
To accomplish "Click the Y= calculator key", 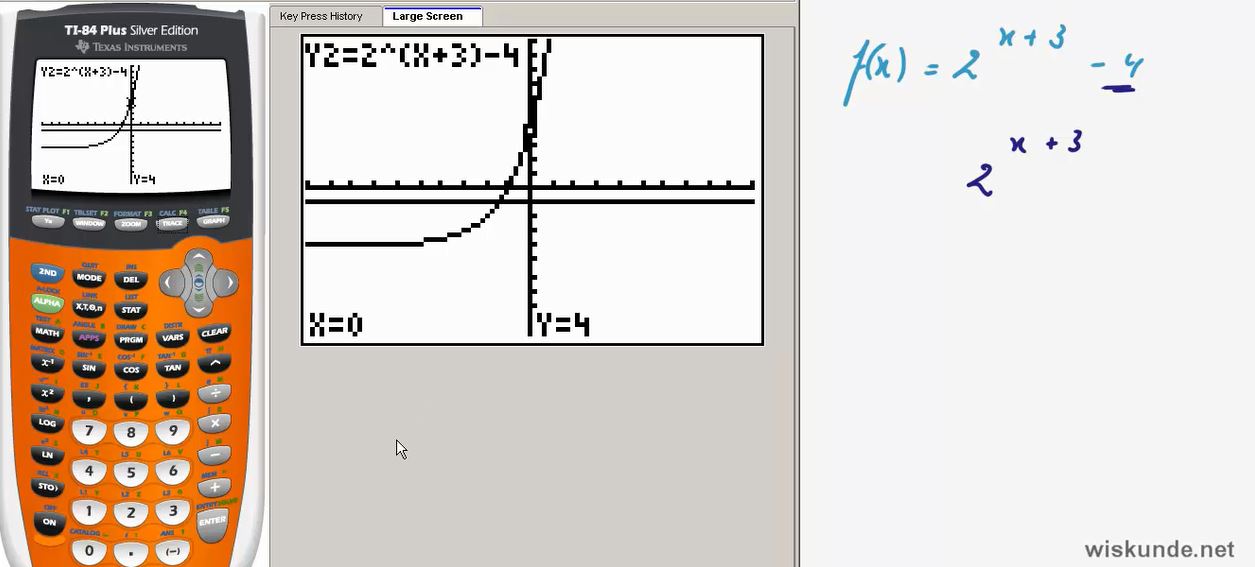I will click(x=47, y=222).
